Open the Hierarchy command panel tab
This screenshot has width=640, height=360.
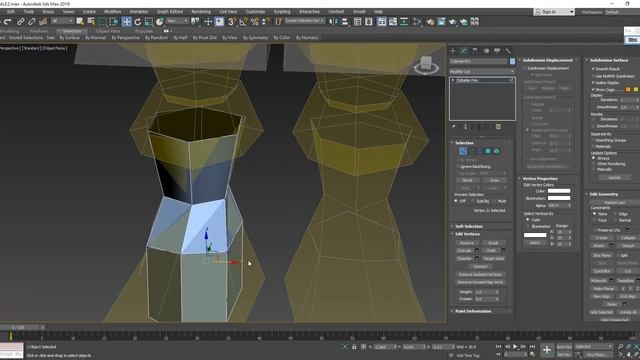tap(475, 51)
